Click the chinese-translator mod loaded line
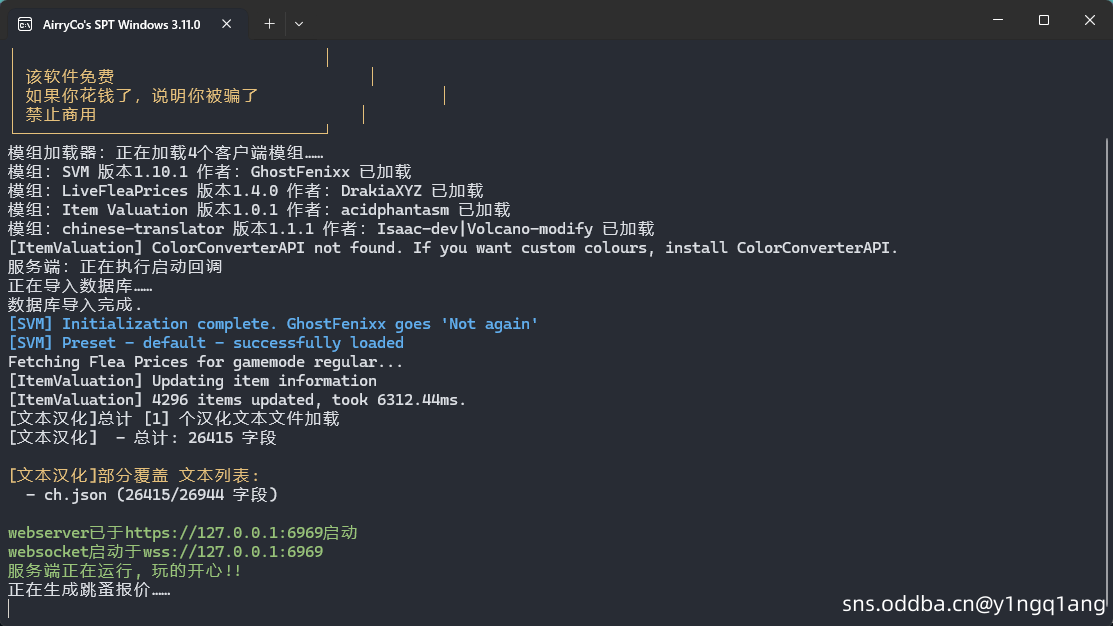Screen dimensions: 1113x626 click(x=331, y=229)
